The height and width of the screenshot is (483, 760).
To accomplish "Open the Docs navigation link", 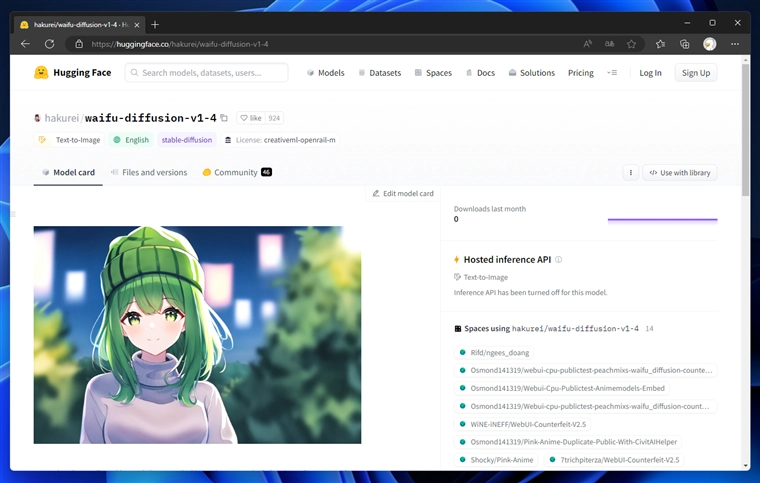I will pyautogui.click(x=480, y=73).
